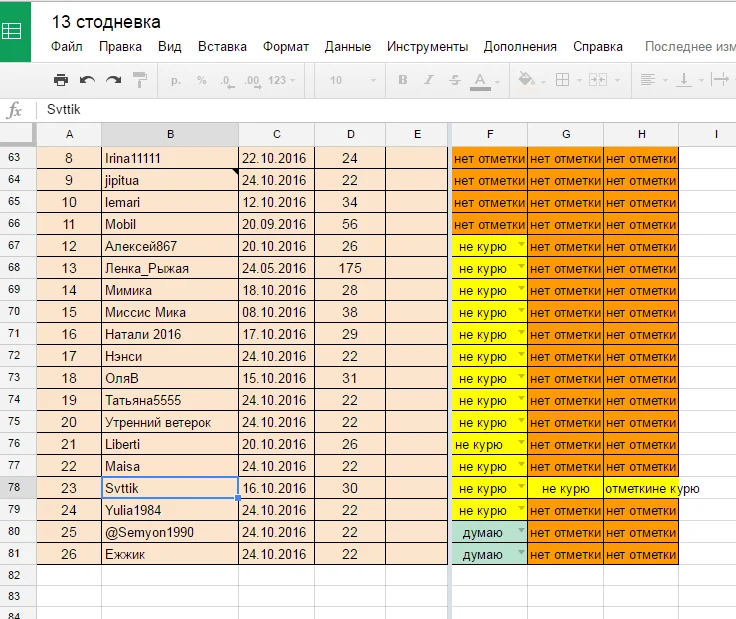Open the Google Sheets home icon
This screenshot has height=619, width=736.
click(15, 31)
